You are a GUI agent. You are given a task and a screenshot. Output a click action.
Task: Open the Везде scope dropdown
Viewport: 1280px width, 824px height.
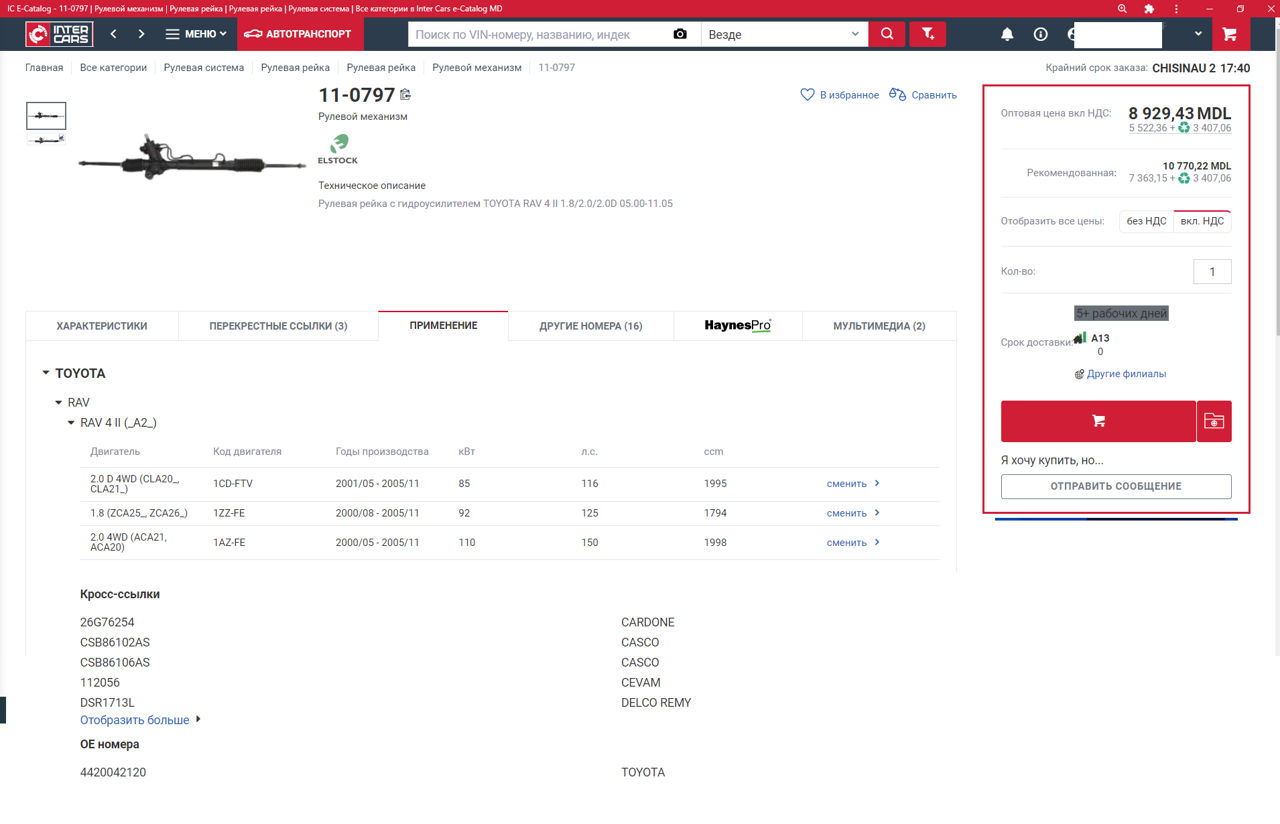tap(784, 34)
